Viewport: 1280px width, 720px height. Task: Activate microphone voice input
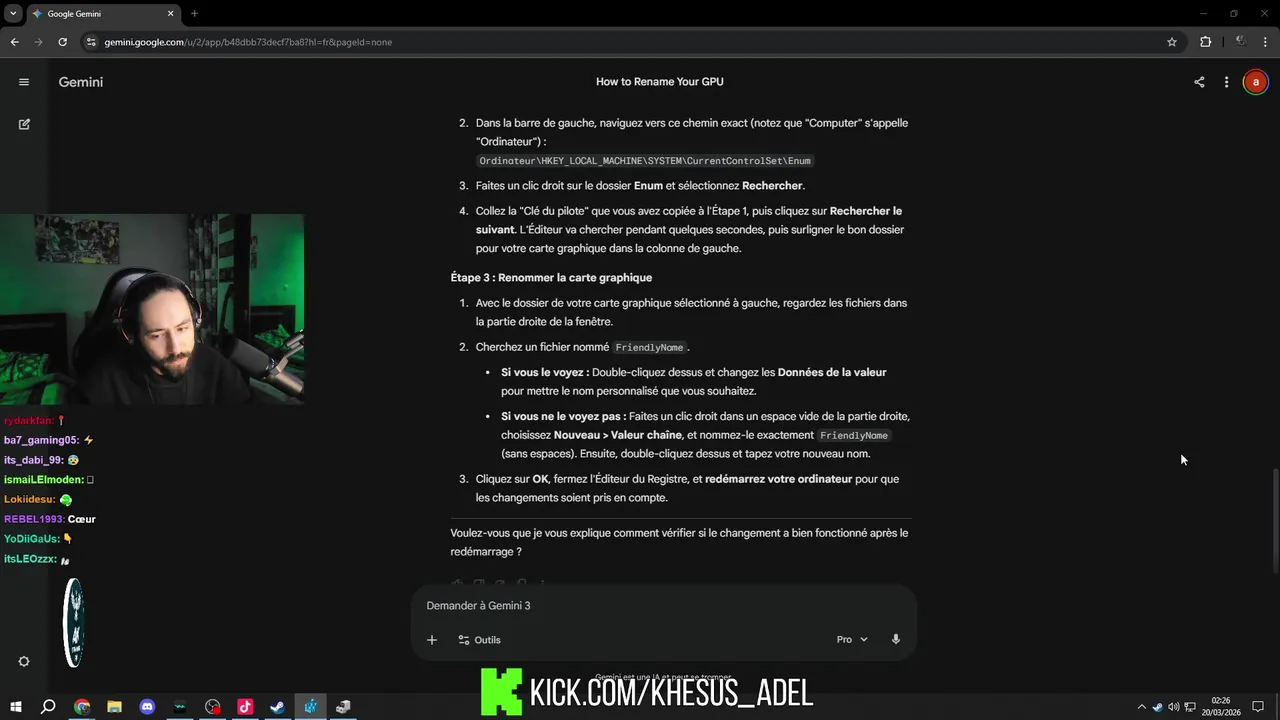[x=896, y=640]
